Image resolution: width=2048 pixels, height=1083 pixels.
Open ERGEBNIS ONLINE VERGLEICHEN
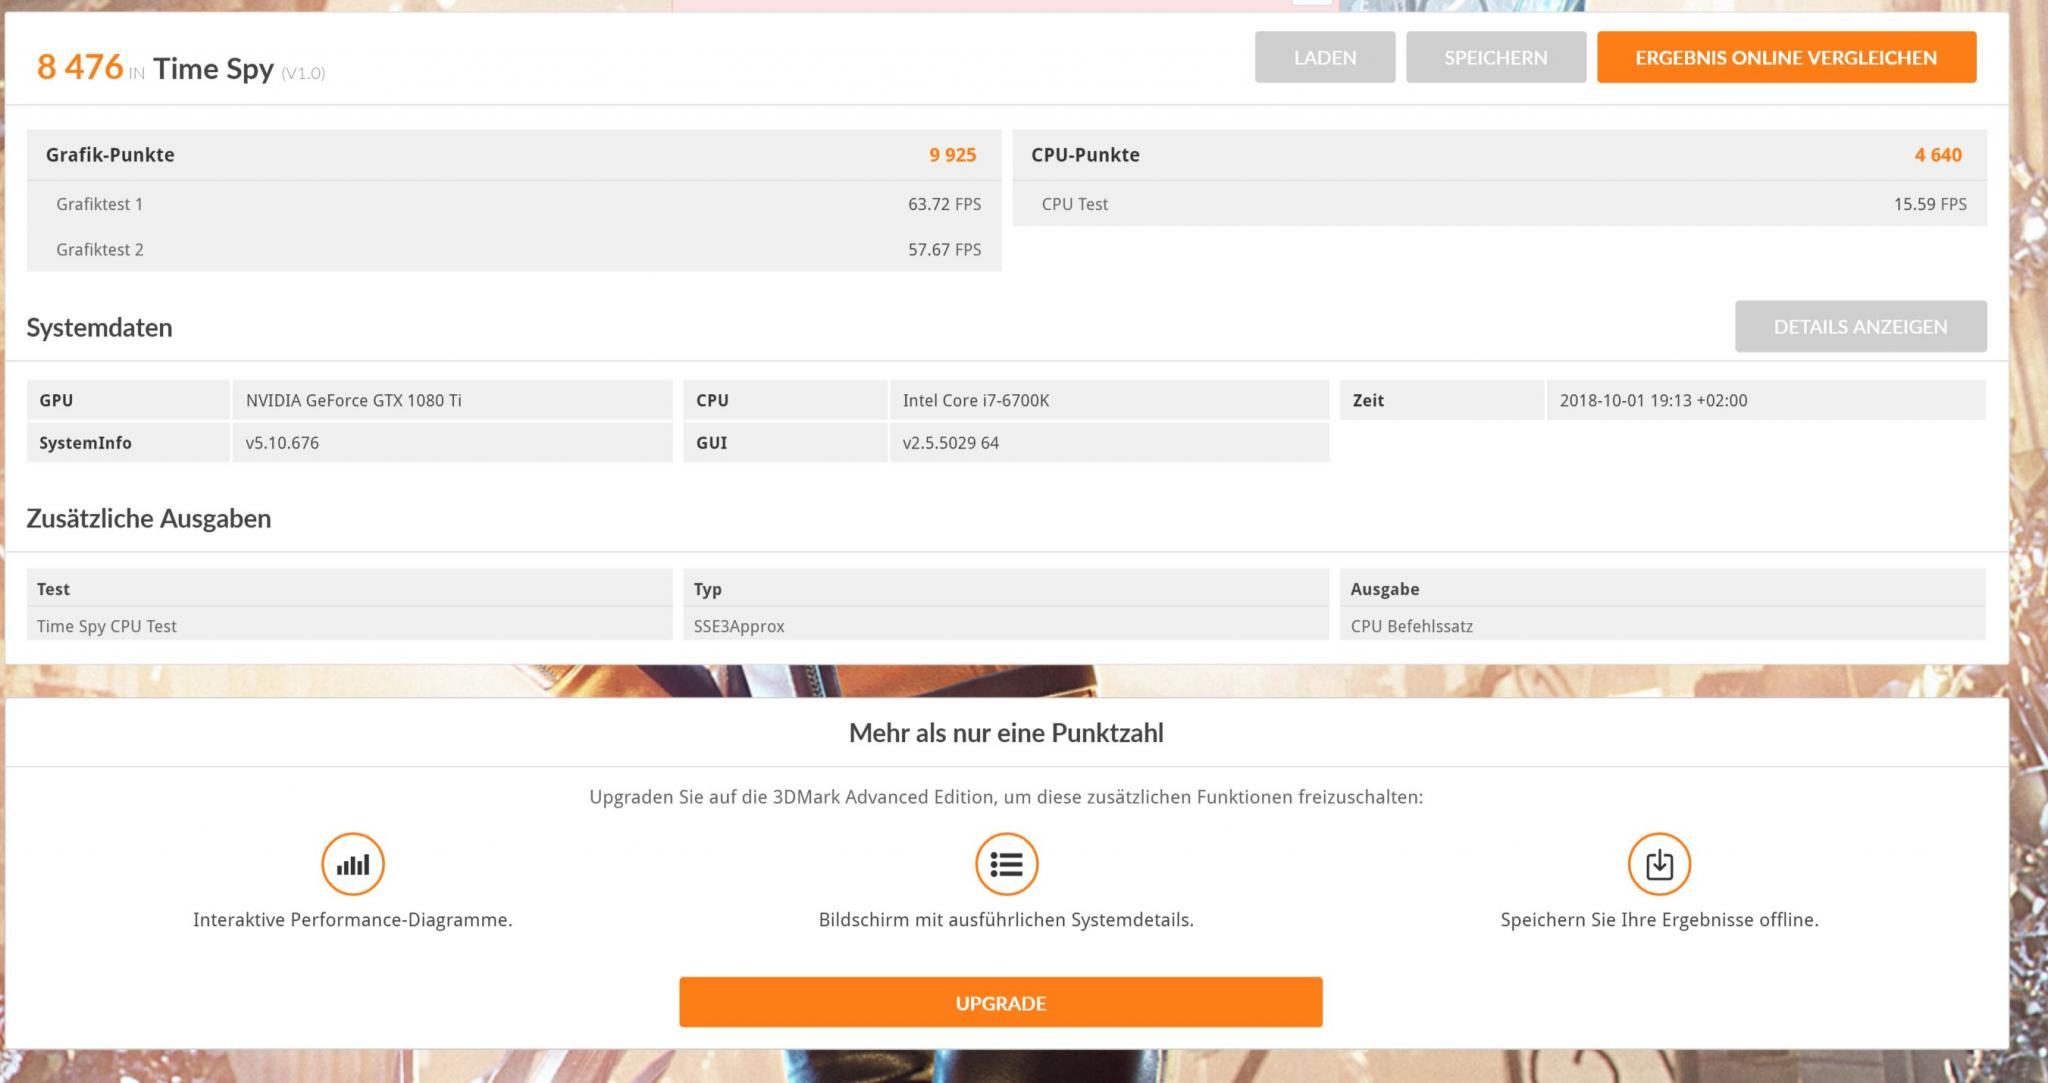click(1786, 57)
